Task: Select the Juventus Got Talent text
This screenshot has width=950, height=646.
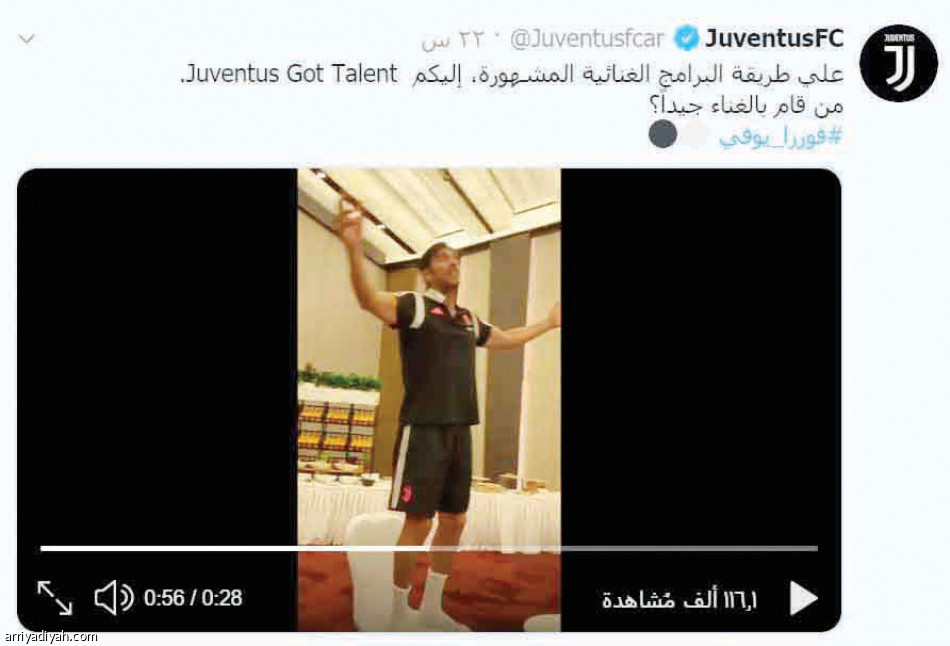Action: point(291,75)
